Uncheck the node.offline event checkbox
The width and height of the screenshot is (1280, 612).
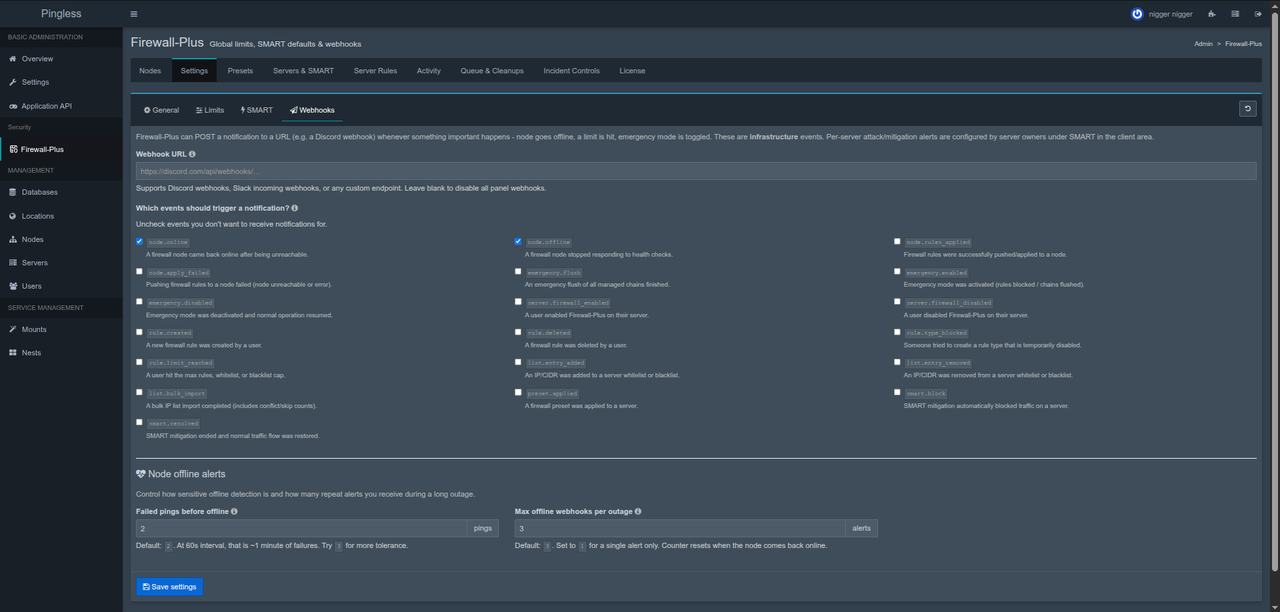[518, 241]
